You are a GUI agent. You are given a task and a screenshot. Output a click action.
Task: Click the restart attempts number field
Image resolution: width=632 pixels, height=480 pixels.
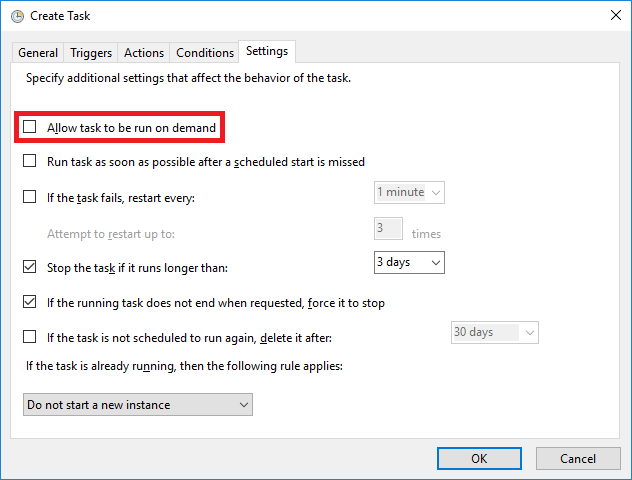388,229
